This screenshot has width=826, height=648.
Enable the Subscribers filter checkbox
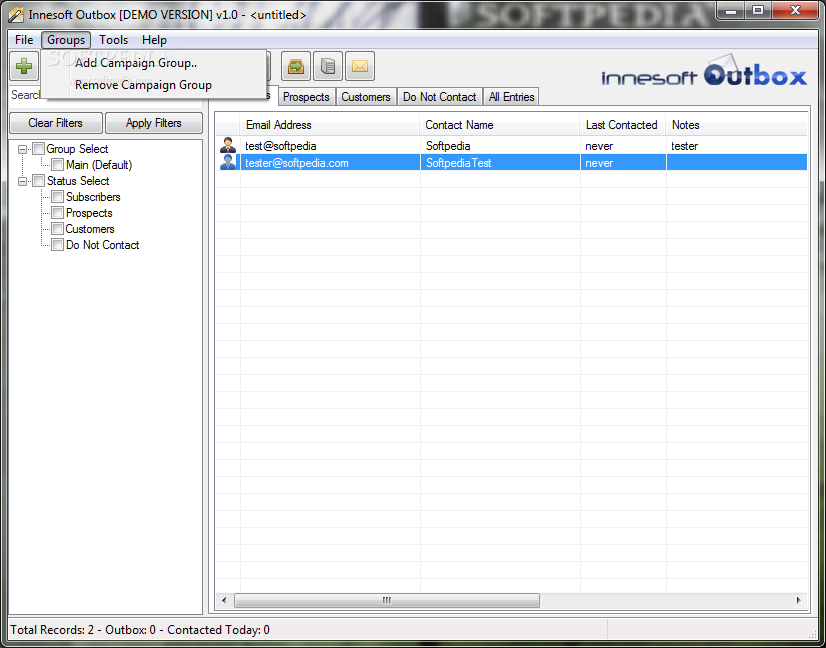coord(57,197)
